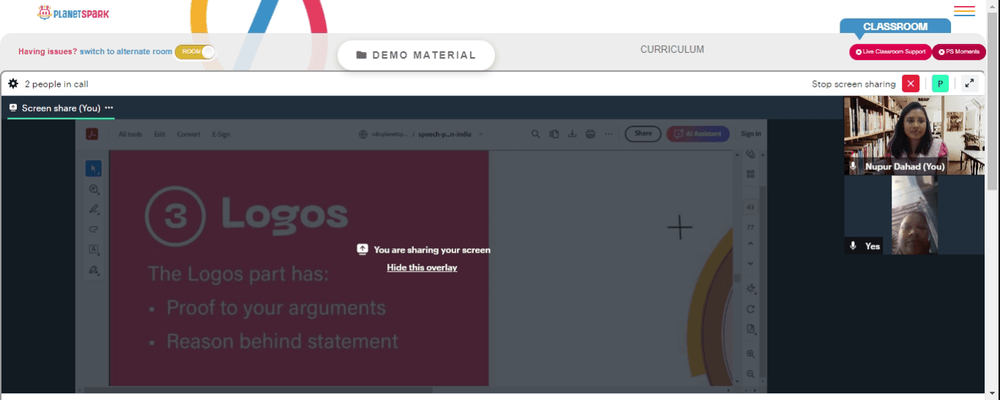Open the Convert menu in Acrobat
1000x400 pixels.
[x=188, y=134]
